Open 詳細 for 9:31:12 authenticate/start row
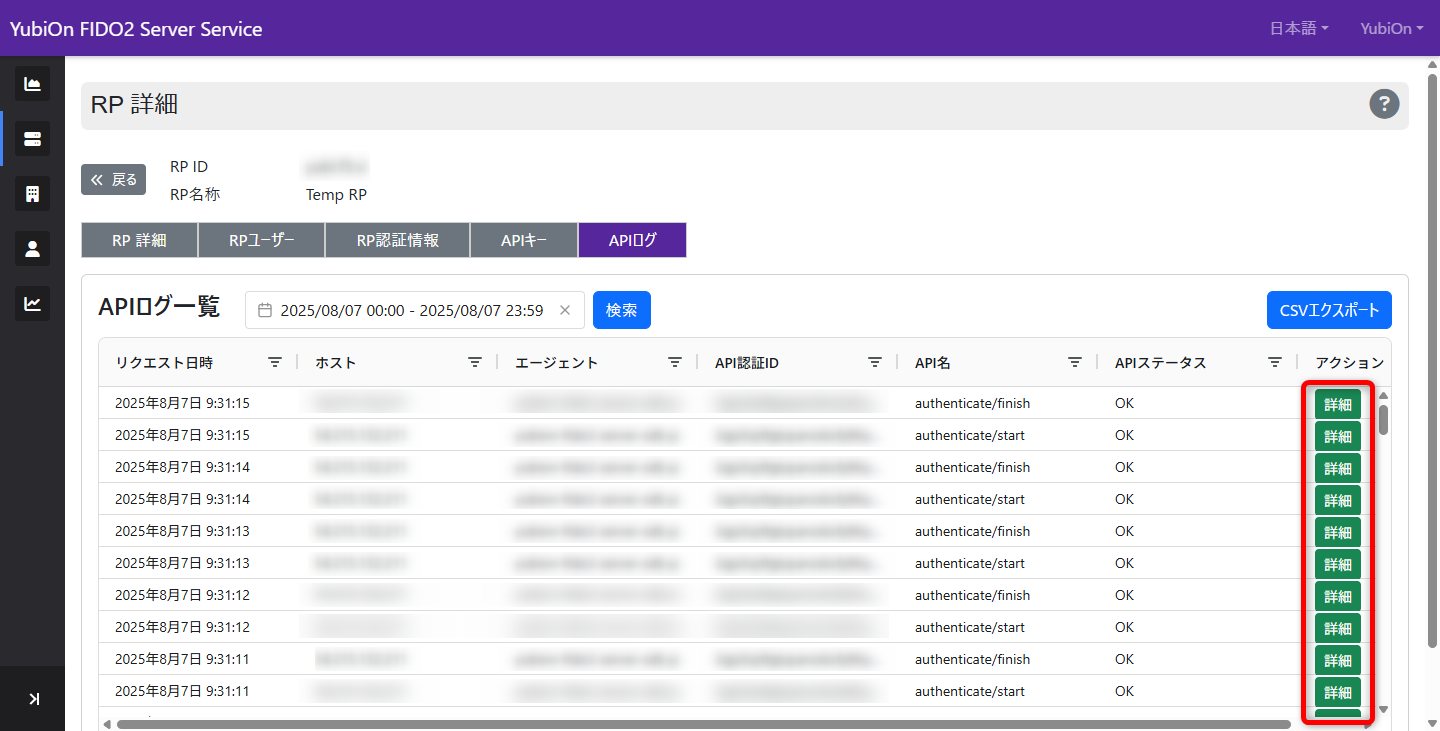 (x=1338, y=628)
